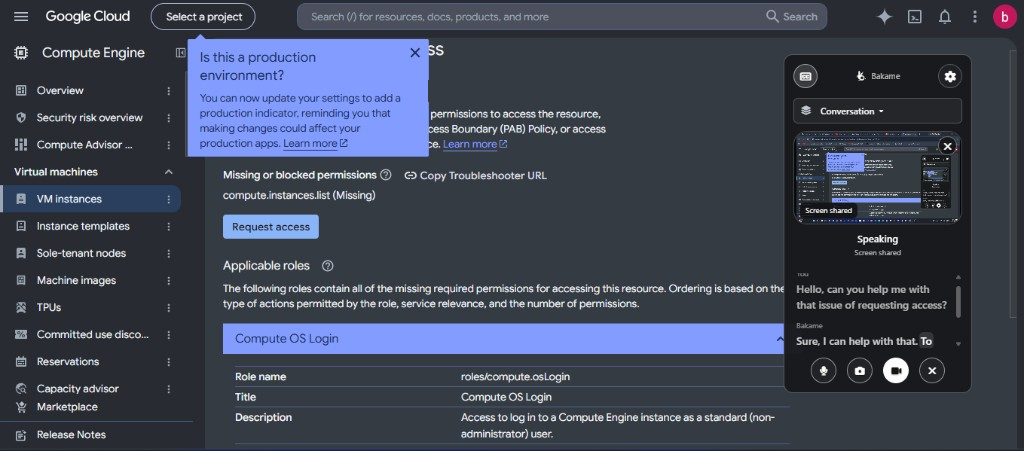The height and width of the screenshot is (451, 1024).
Task: Open the main navigation hamburger menu
Action: click(x=21, y=16)
